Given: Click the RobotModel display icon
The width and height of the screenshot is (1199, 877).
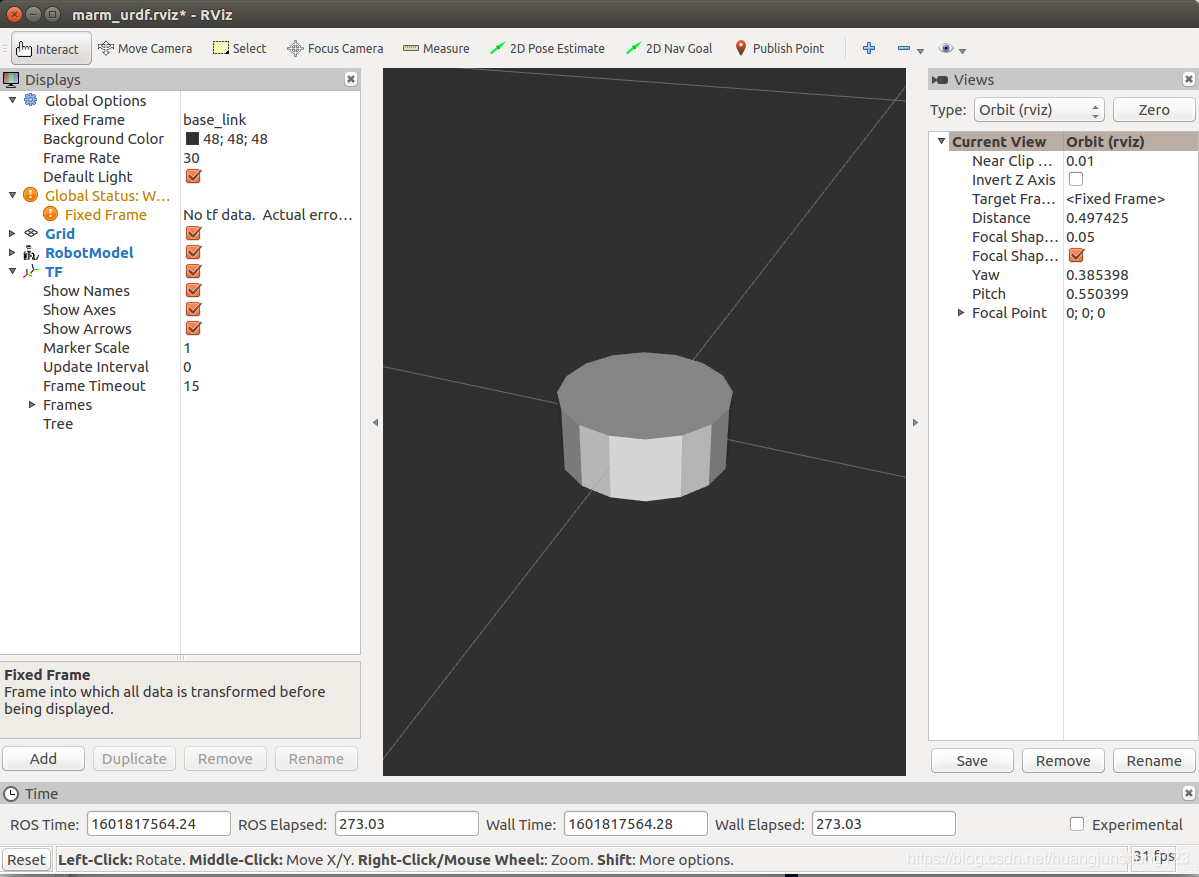Looking at the screenshot, I should click(x=31, y=252).
